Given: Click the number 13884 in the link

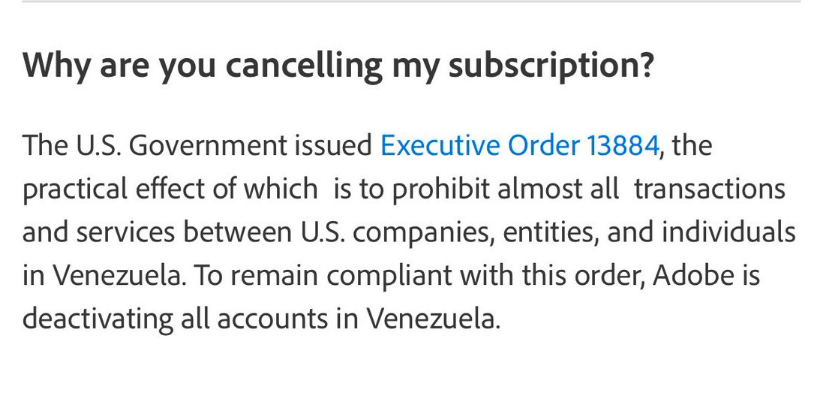Looking at the screenshot, I should [623, 145].
